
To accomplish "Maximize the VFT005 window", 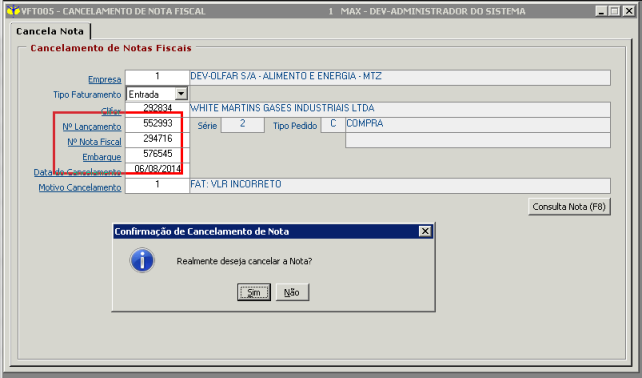I will point(614,11).
